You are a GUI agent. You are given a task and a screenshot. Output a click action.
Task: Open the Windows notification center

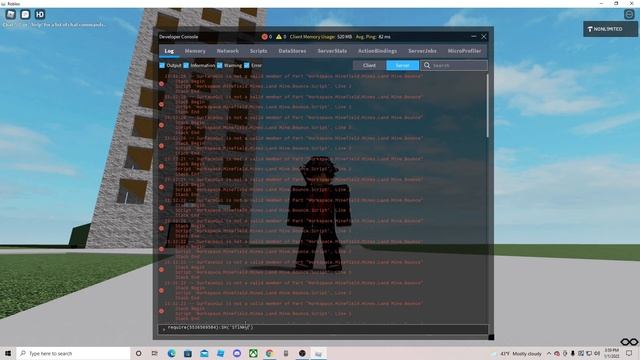629,353
